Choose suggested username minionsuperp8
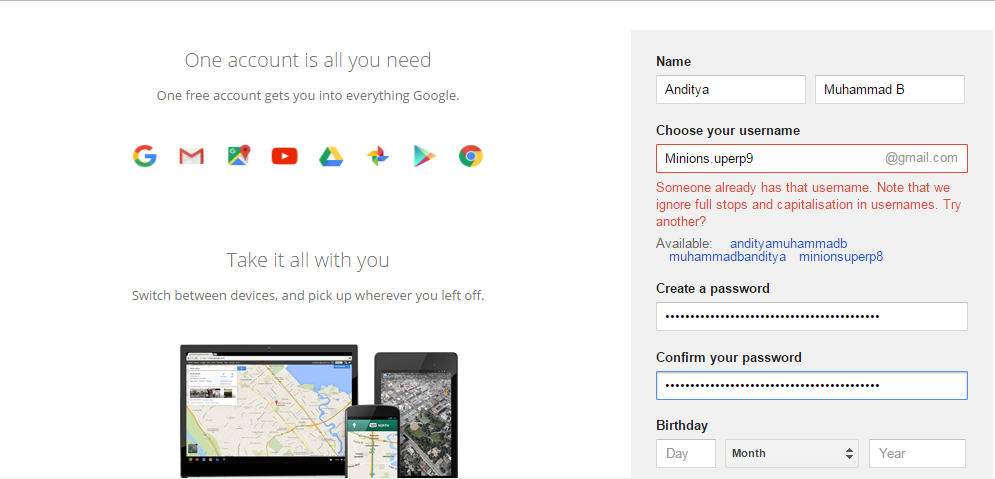 pos(841,257)
